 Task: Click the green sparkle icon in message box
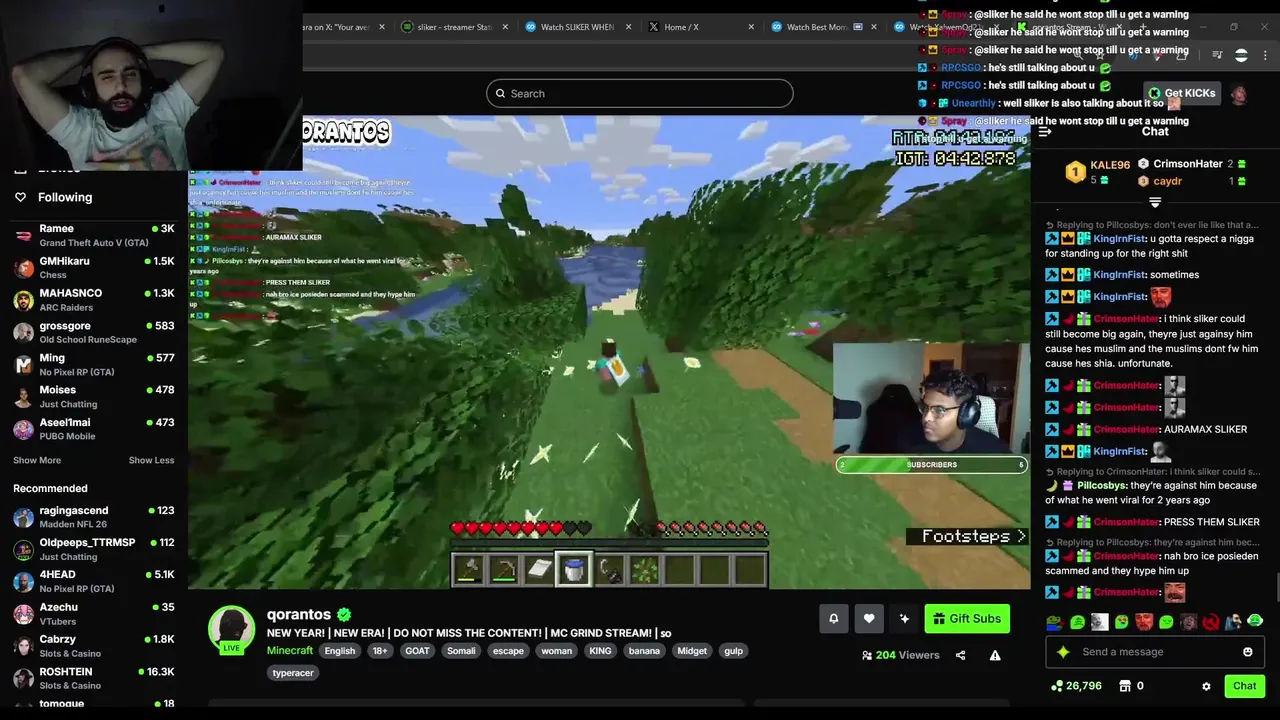[x=1063, y=652]
